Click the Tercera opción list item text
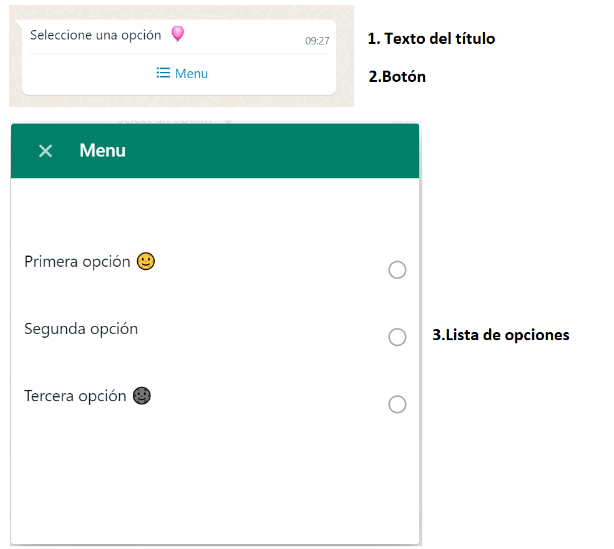 75,396
